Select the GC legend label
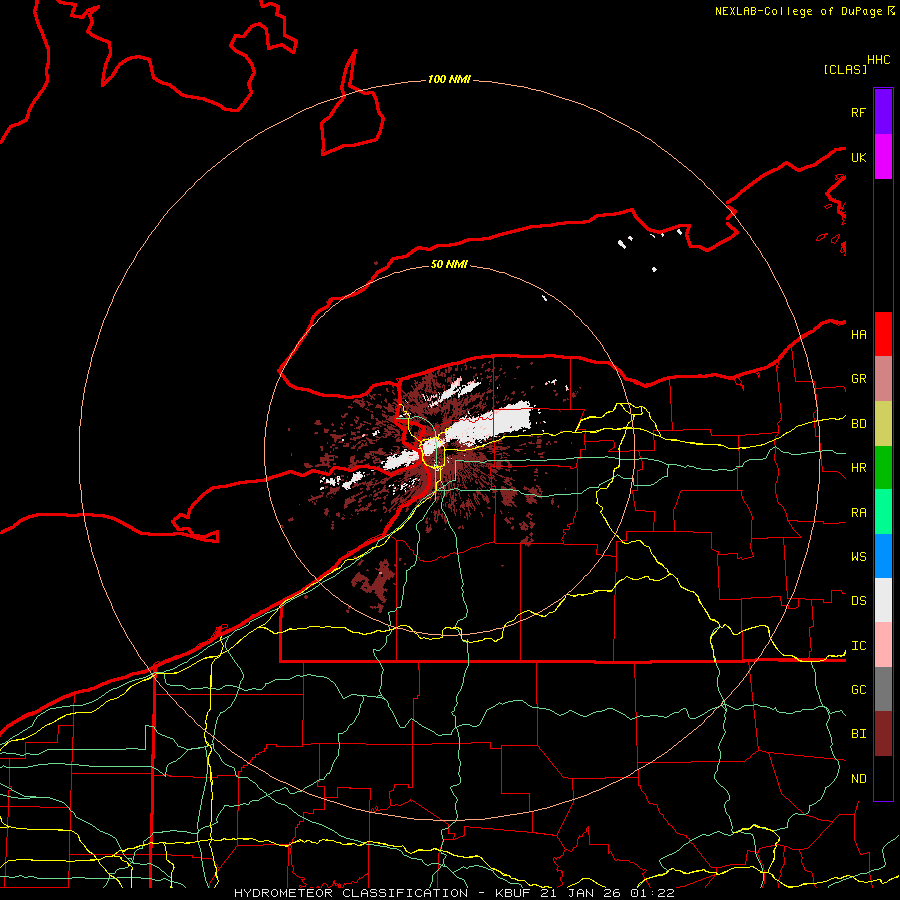Image resolution: width=900 pixels, height=900 pixels. (x=858, y=689)
